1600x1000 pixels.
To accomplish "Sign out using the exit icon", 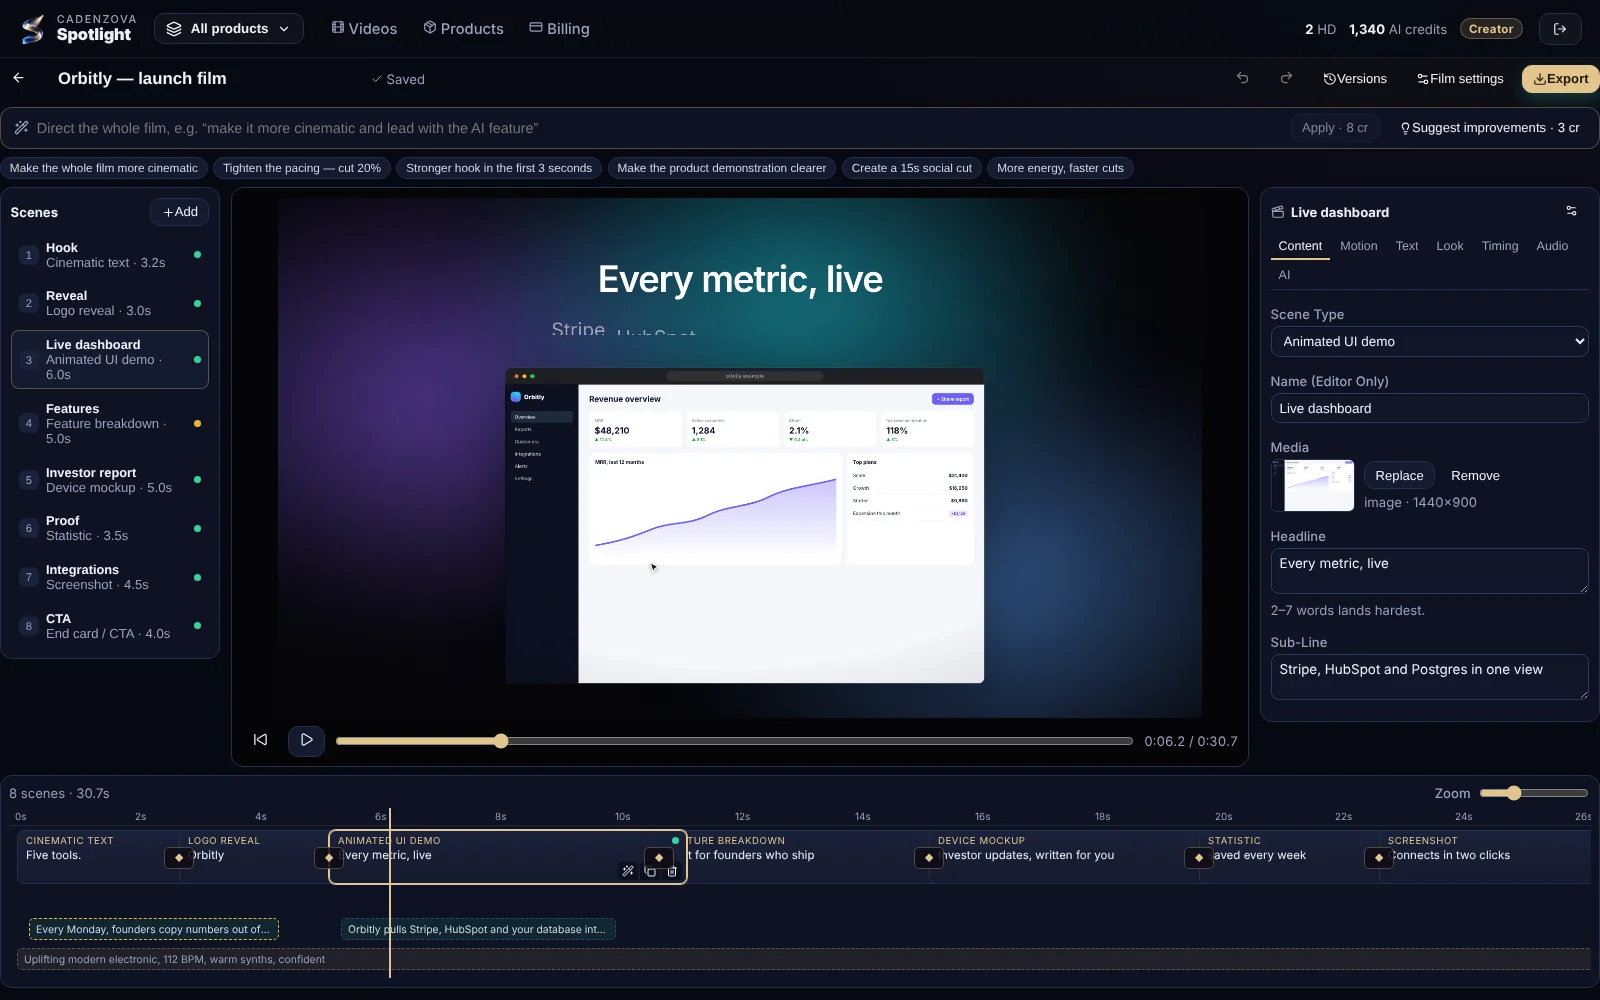I will (1560, 29).
